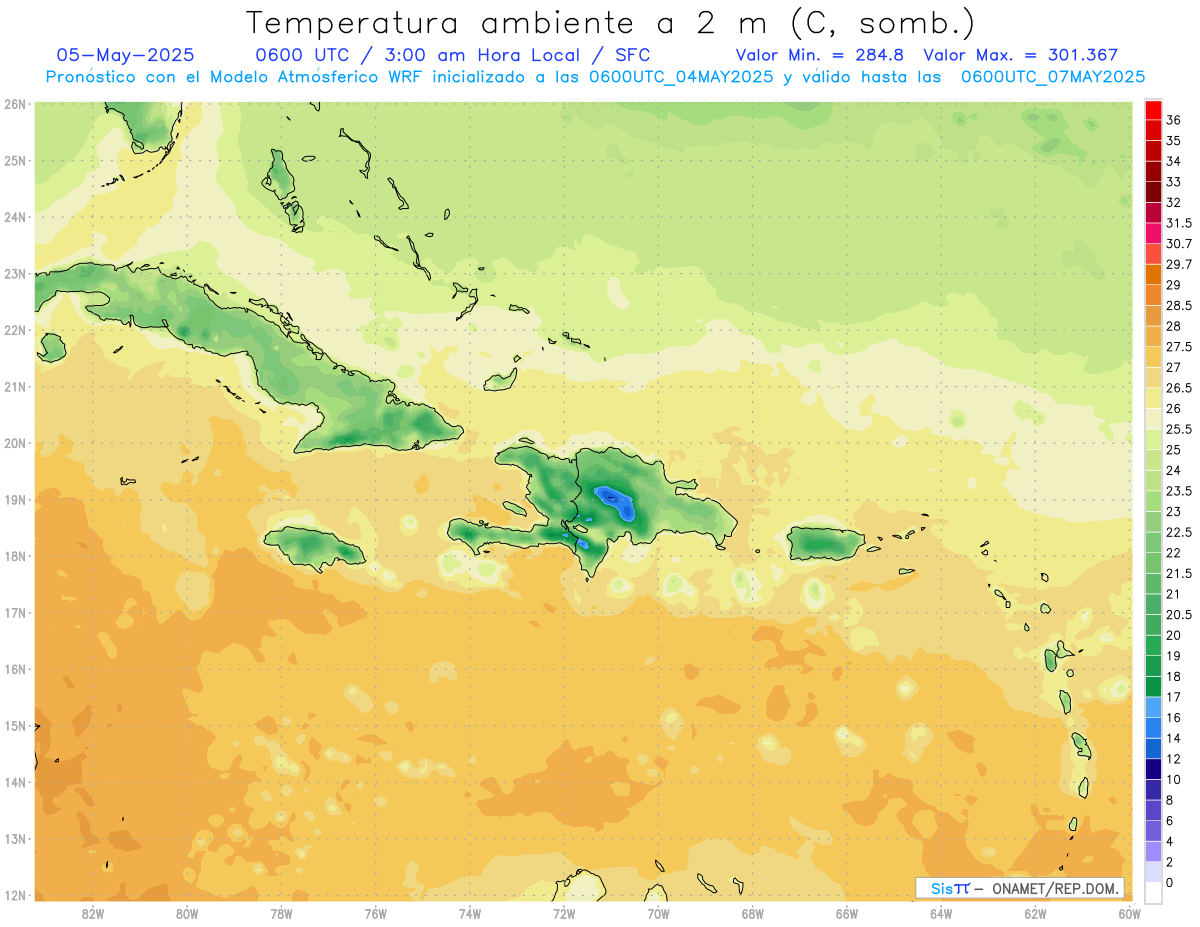Click the 78W longitude label

click(x=281, y=914)
